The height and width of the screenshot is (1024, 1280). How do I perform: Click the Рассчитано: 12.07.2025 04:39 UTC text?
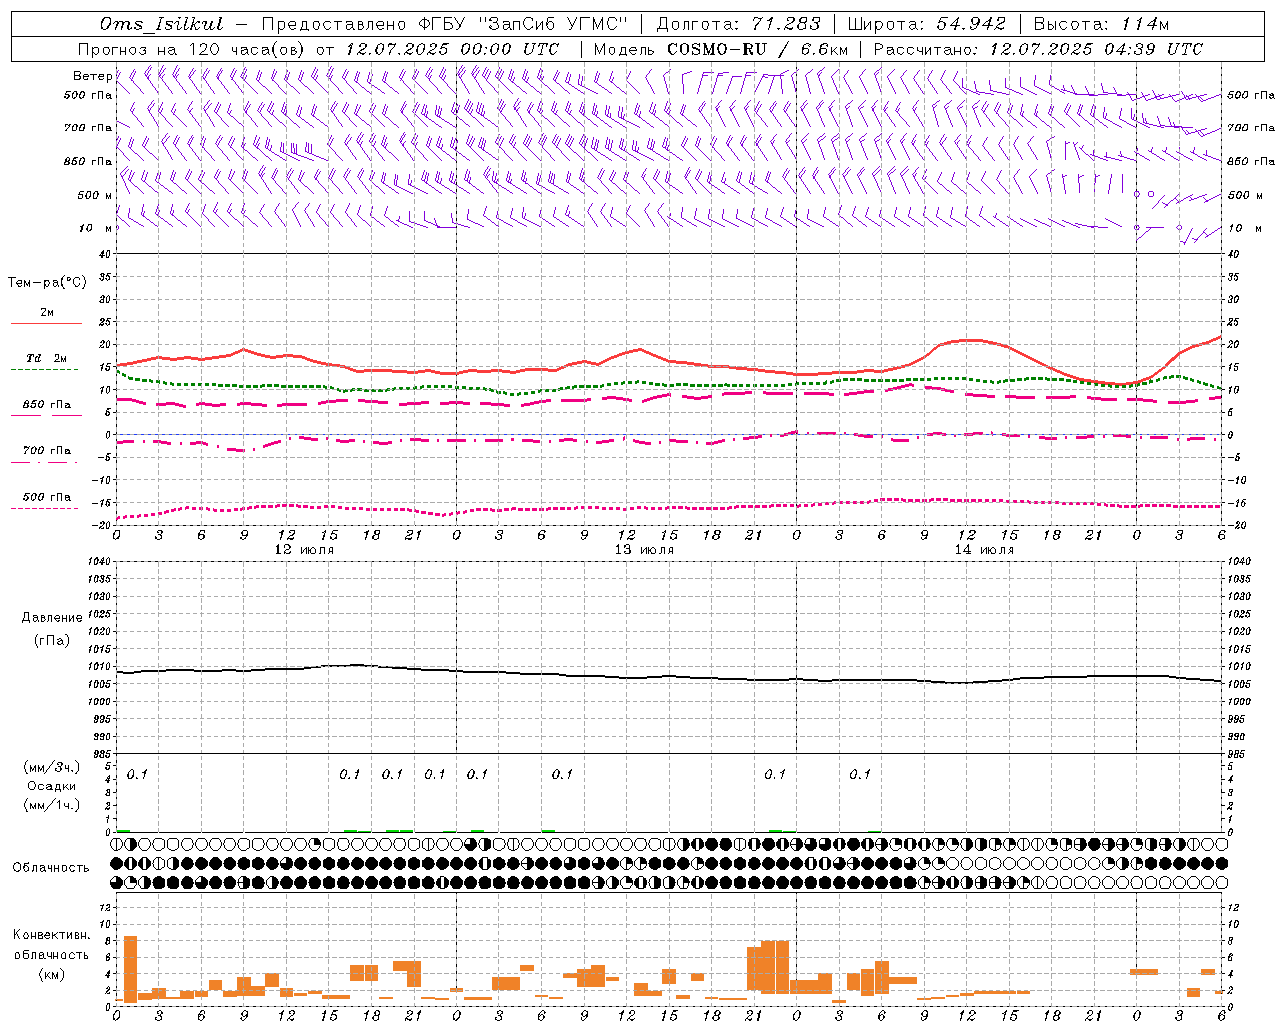[x=1038, y=49]
